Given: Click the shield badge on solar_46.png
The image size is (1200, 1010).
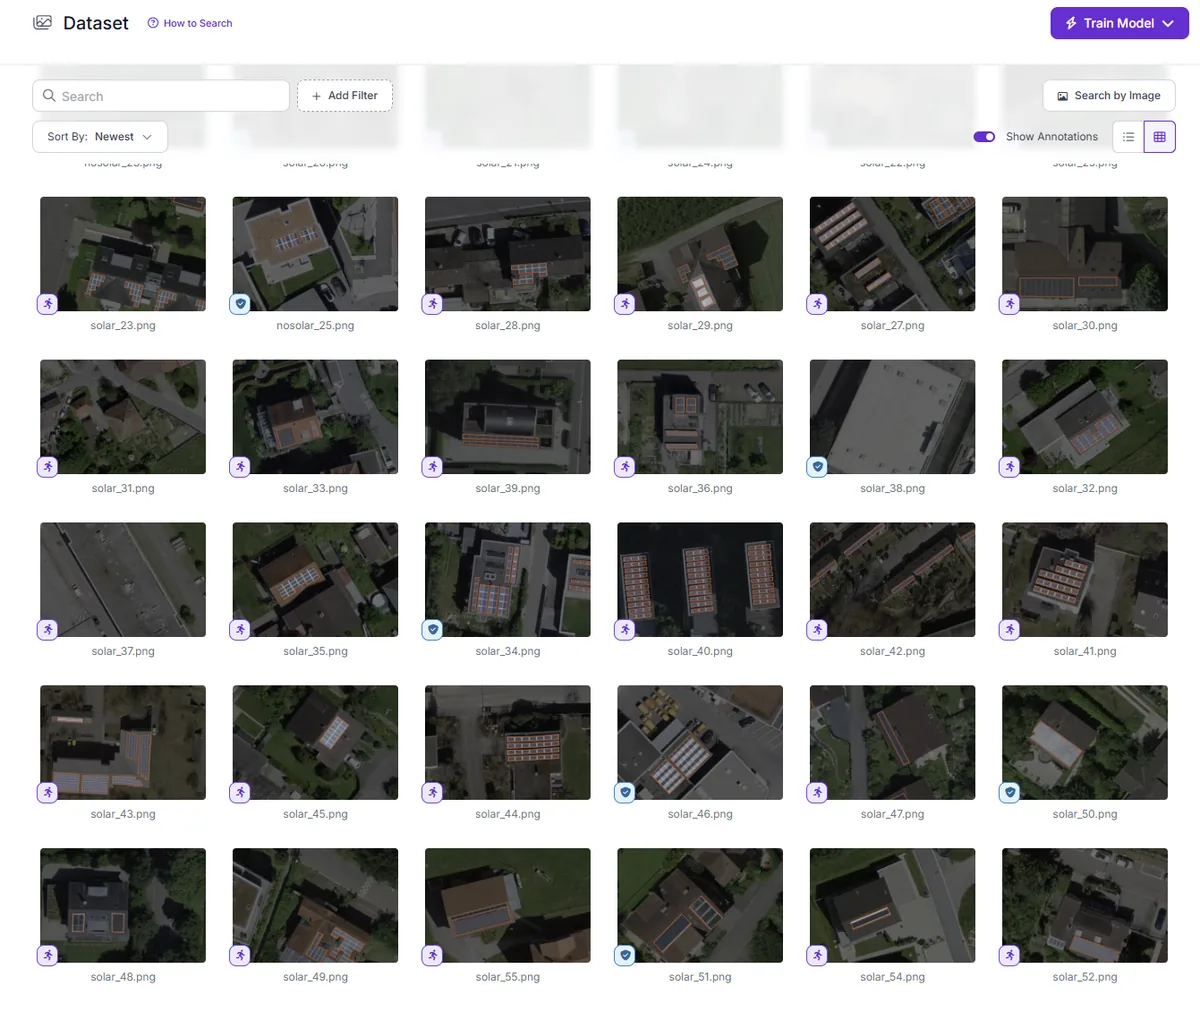Looking at the screenshot, I should [x=625, y=792].
